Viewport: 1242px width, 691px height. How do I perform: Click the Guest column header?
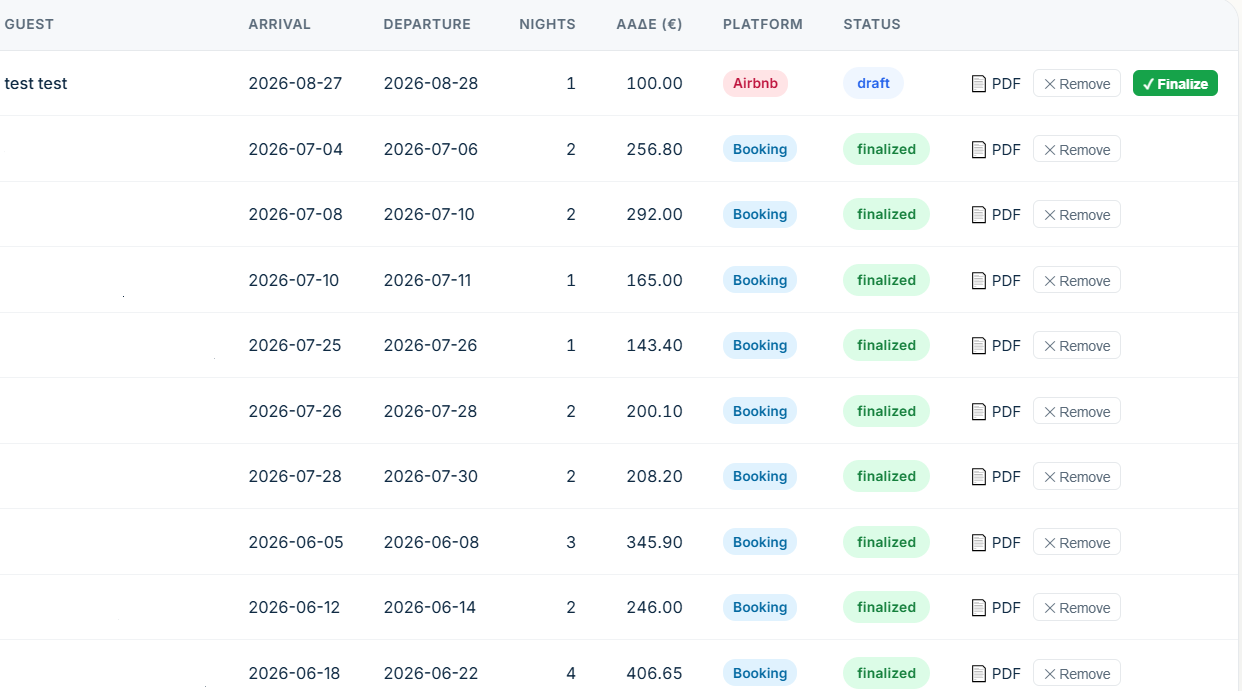click(x=29, y=24)
